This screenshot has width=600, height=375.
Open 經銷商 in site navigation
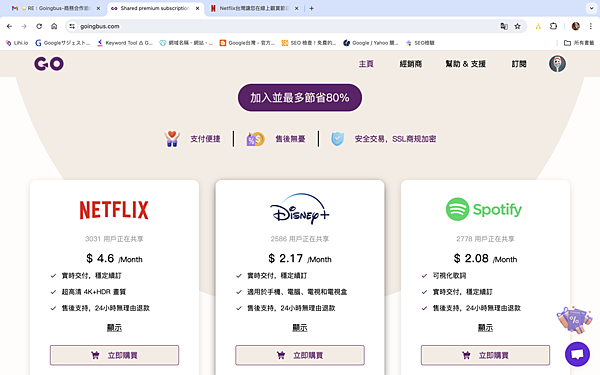pos(411,64)
